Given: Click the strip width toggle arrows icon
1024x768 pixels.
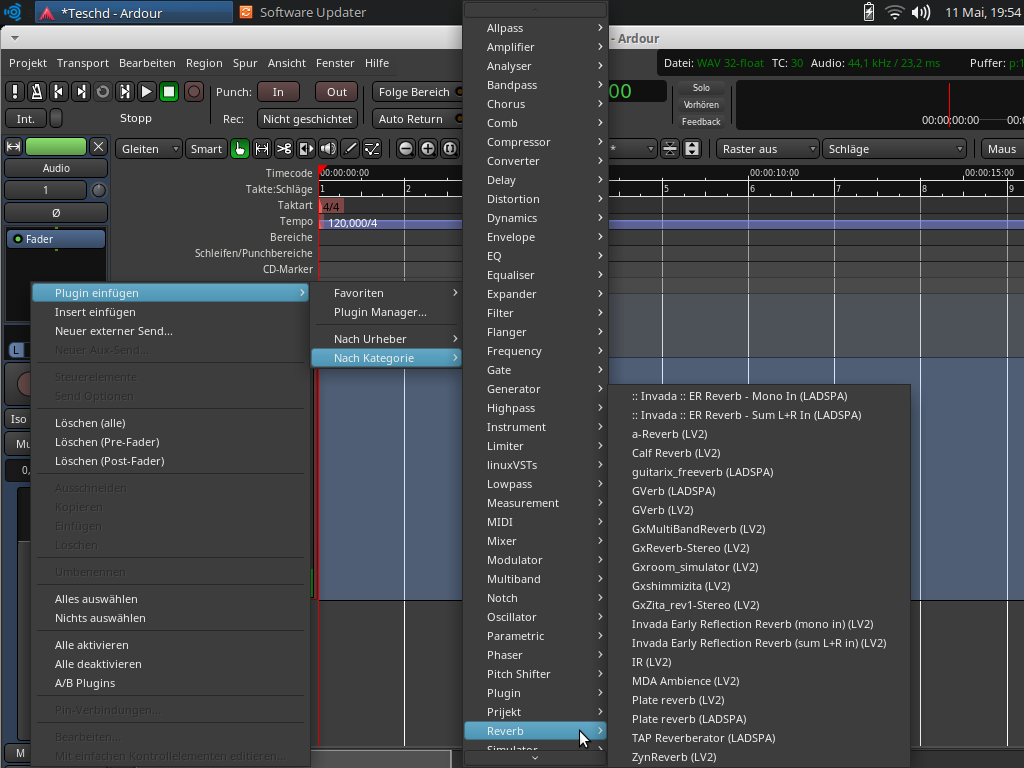Looking at the screenshot, I should point(13,147).
